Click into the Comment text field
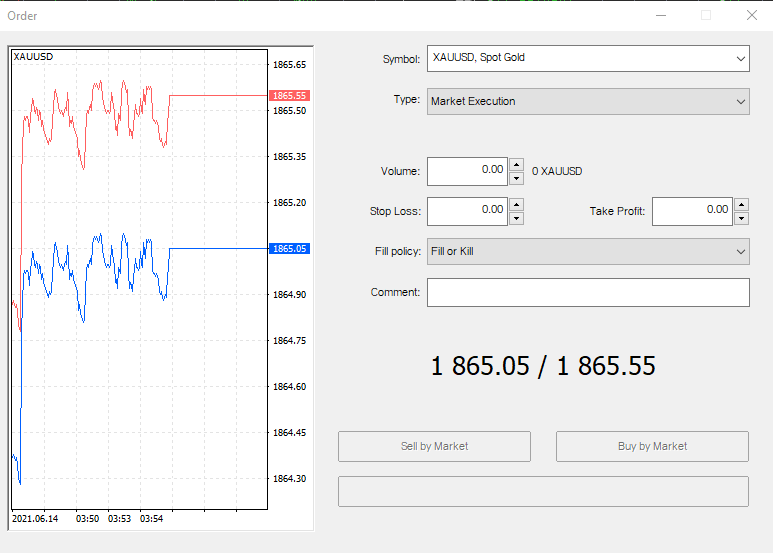The image size is (773, 553). click(x=588, y=292)
